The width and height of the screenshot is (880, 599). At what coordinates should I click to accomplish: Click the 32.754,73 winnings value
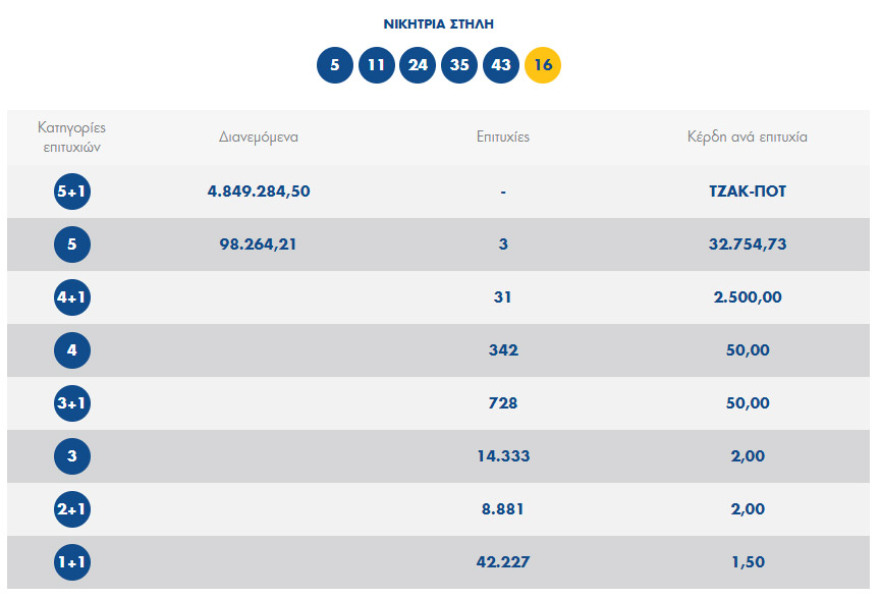click(x=741, y=244)
